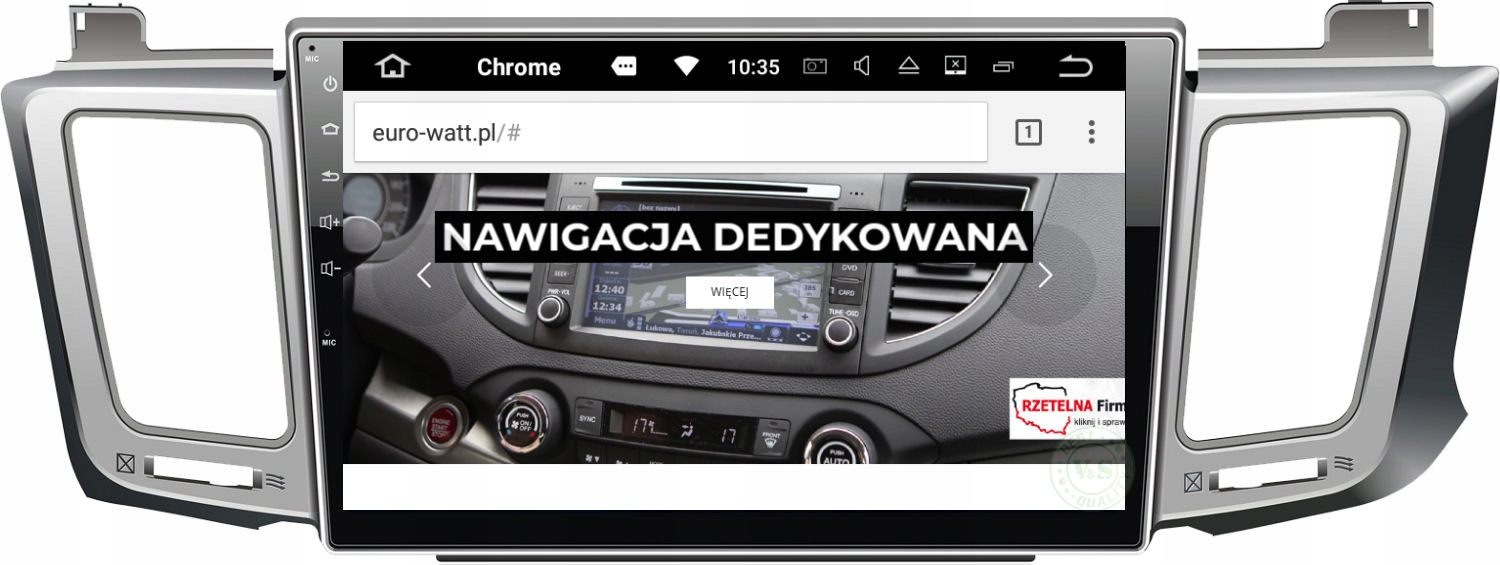Open the notification message icon
The width and height of the screenshot is (1500, 565).
pos(624,67)
